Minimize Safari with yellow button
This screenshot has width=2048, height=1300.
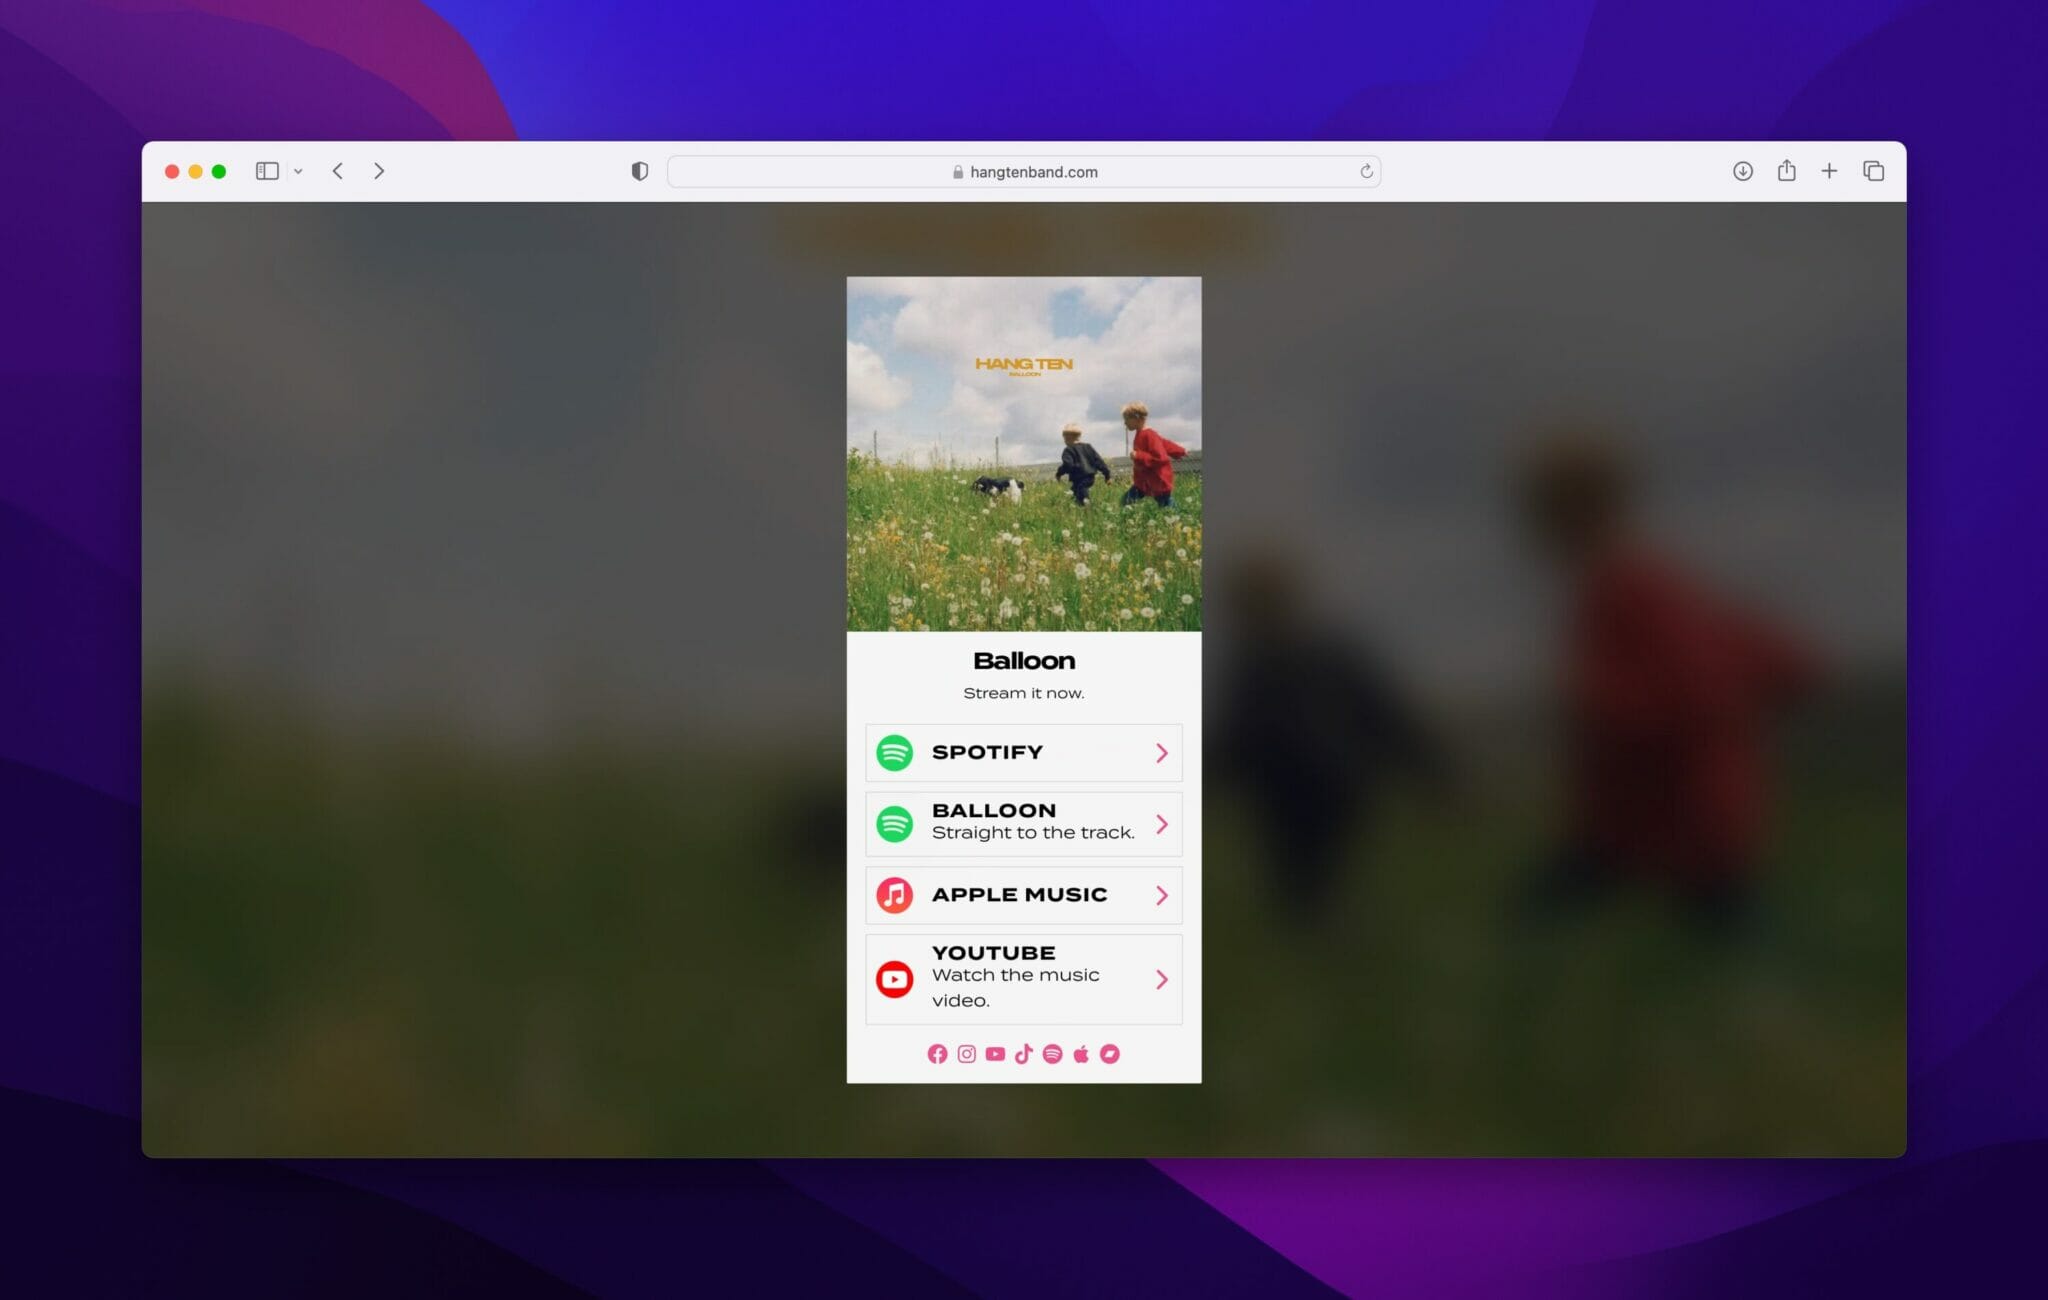pyautogui.click(x=195, y=171)
